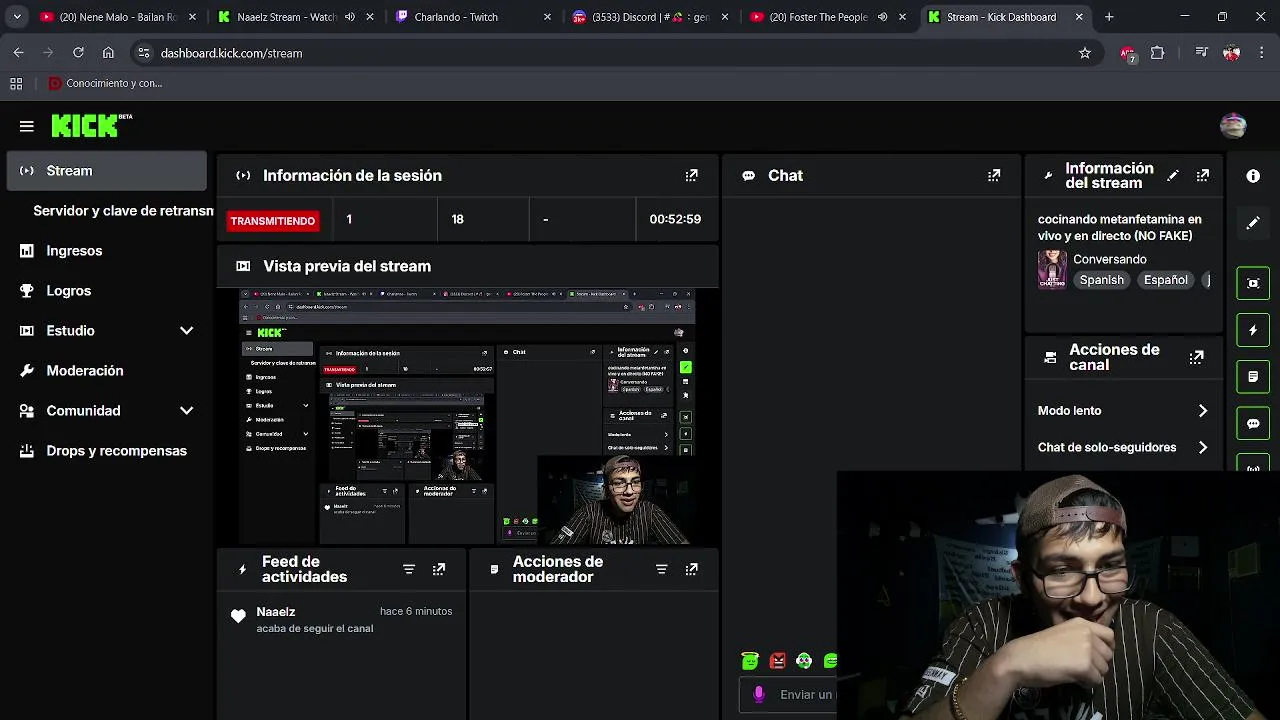1280x720 pixels.
Task: Click the stream preview video
Action: (467, 416)
